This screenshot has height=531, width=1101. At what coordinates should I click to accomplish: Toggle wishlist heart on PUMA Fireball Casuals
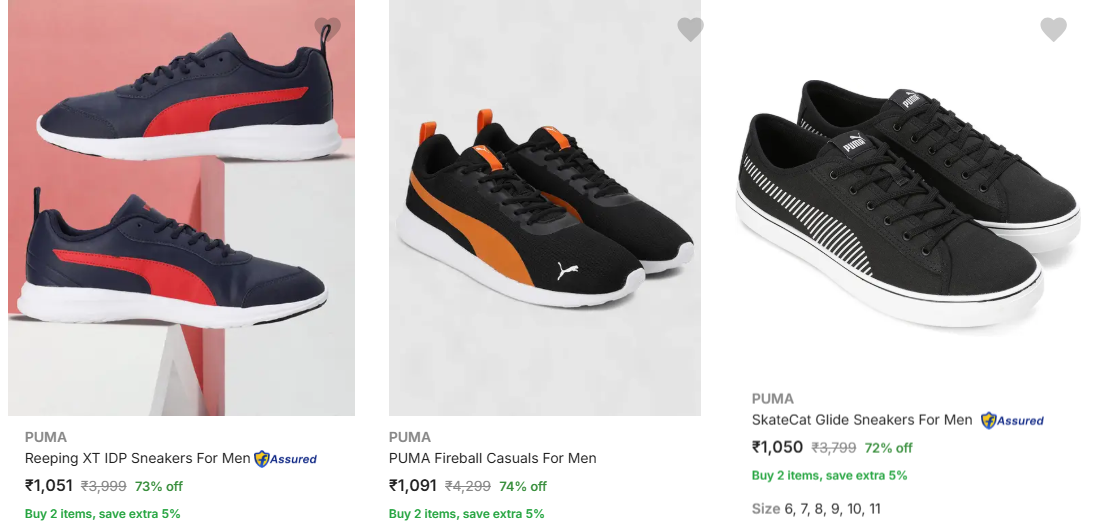click(x=690, y=29)
